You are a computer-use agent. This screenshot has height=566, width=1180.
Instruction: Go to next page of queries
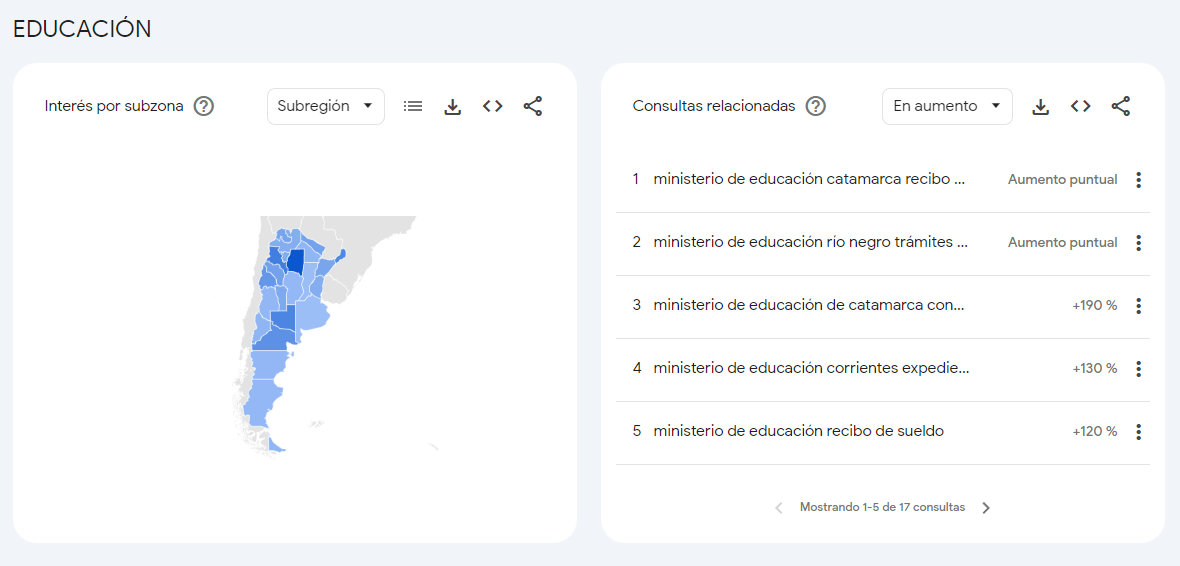(986, 508)
